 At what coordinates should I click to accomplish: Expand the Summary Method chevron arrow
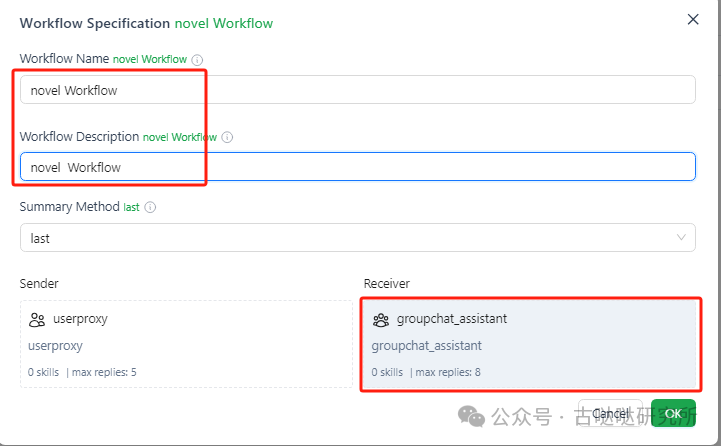point(682,238)
